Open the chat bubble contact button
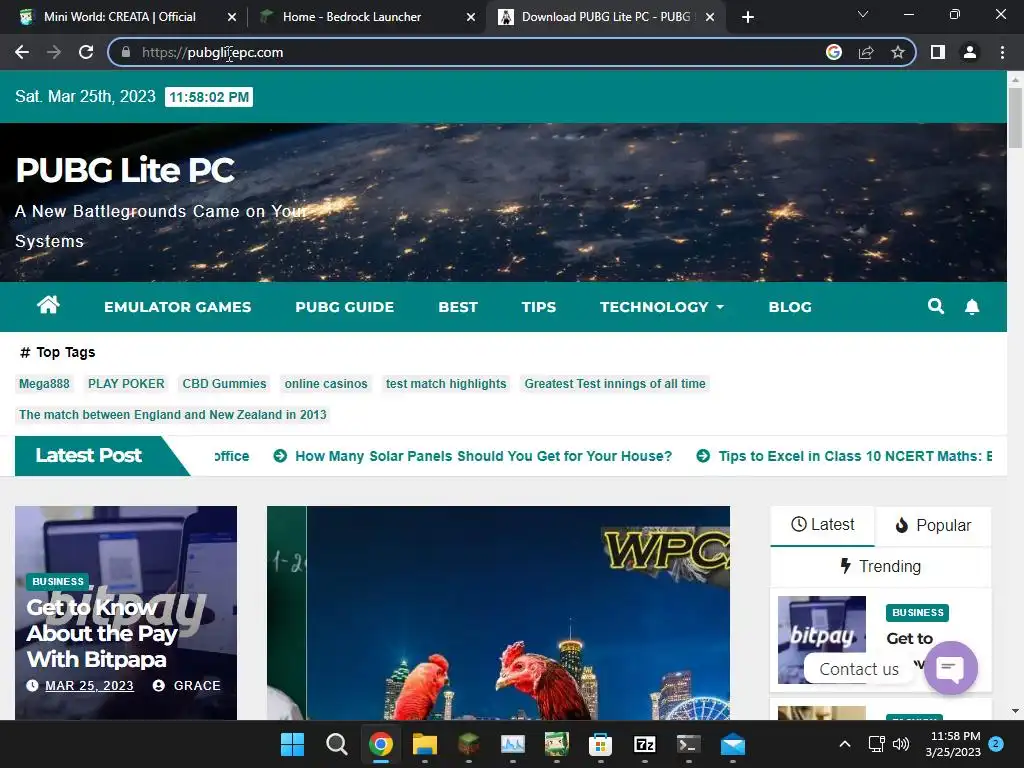The width and height of the screenshot is (1024, 768). click(x=950, y=668)
